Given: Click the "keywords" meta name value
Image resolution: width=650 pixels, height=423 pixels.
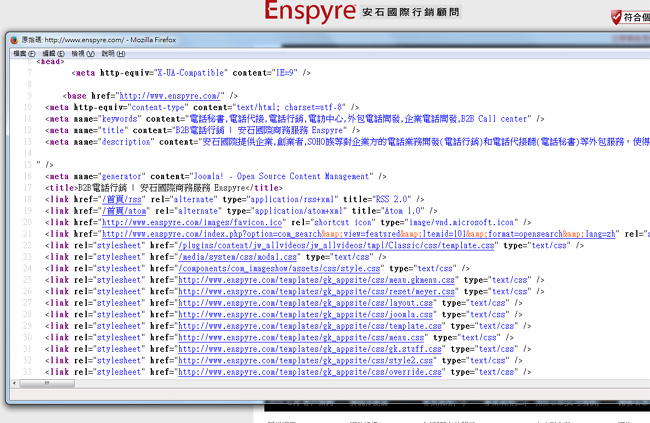Looking at the screenshot, I should 120,119.
